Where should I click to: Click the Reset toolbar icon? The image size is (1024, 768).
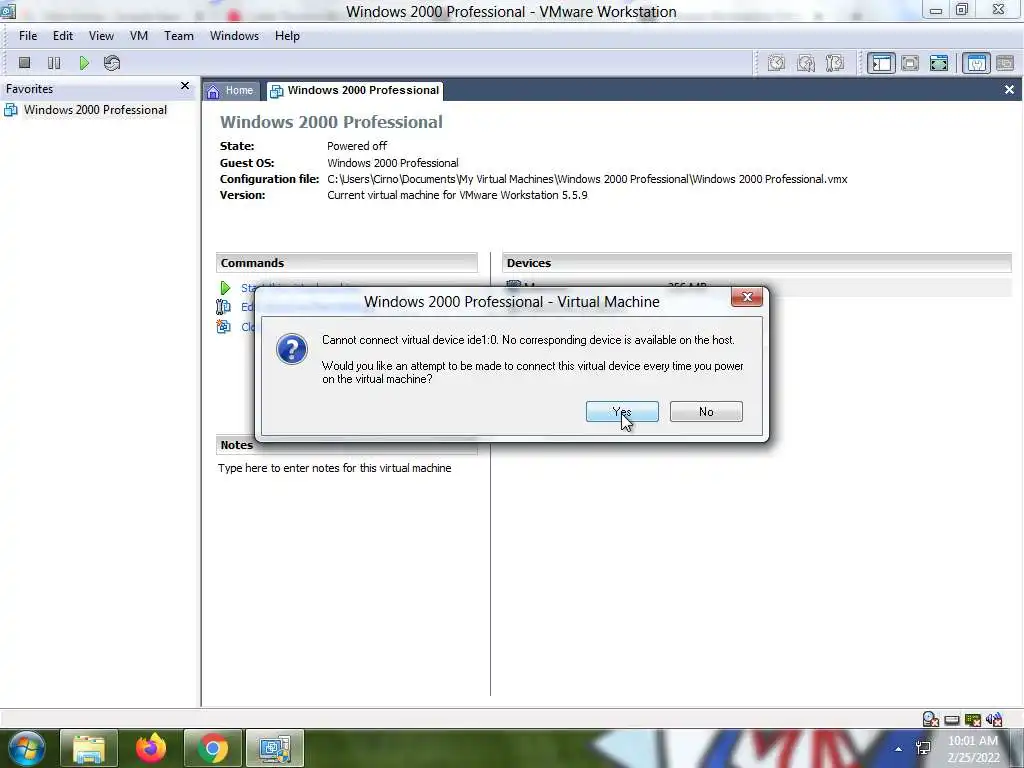click(112, 63)
